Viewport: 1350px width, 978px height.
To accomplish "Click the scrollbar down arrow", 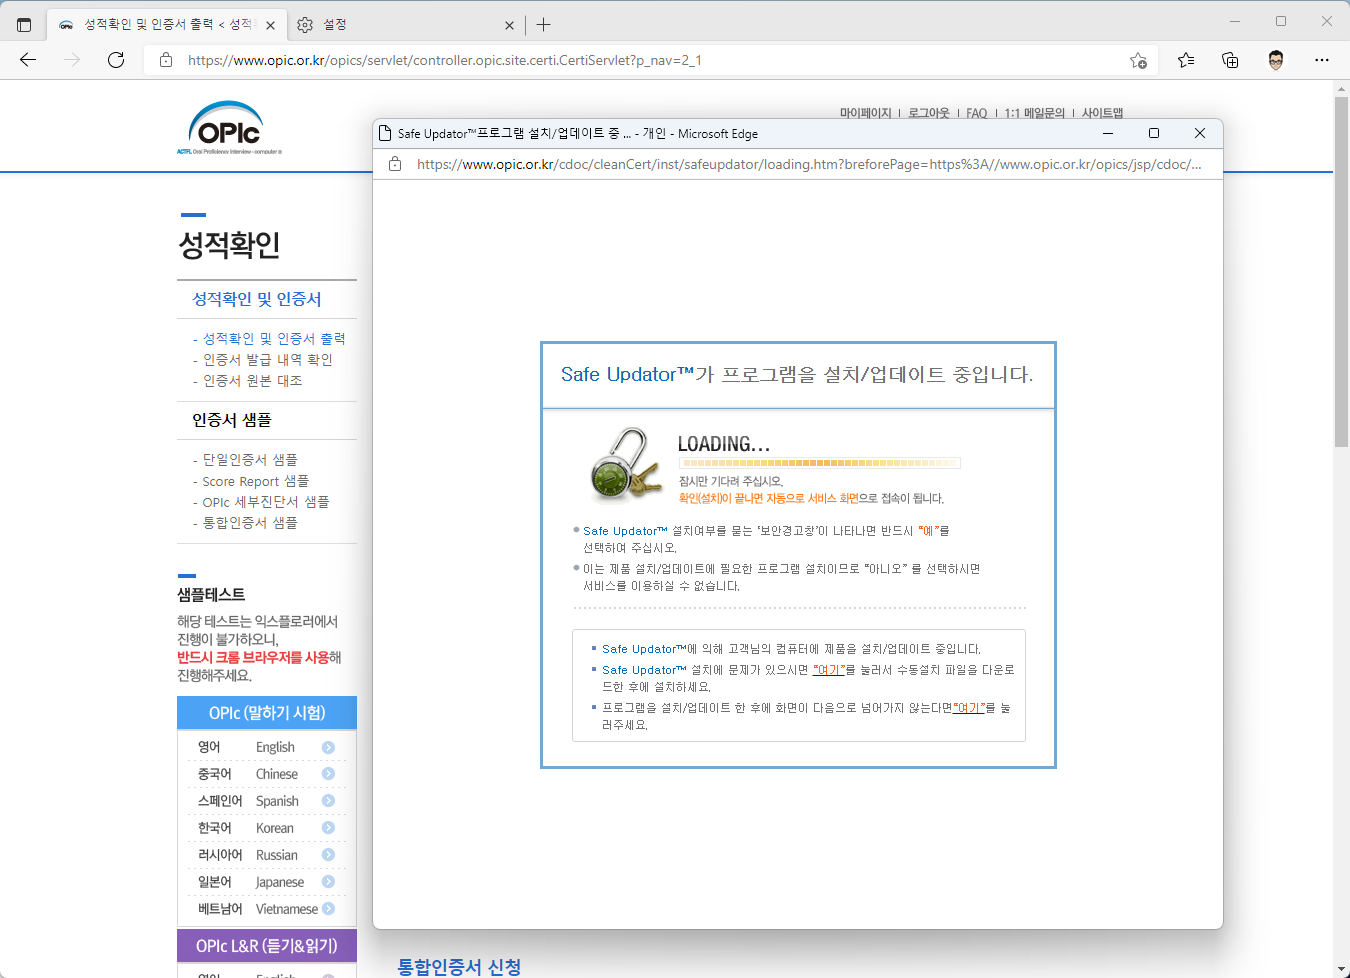I will coord(1341,969).
